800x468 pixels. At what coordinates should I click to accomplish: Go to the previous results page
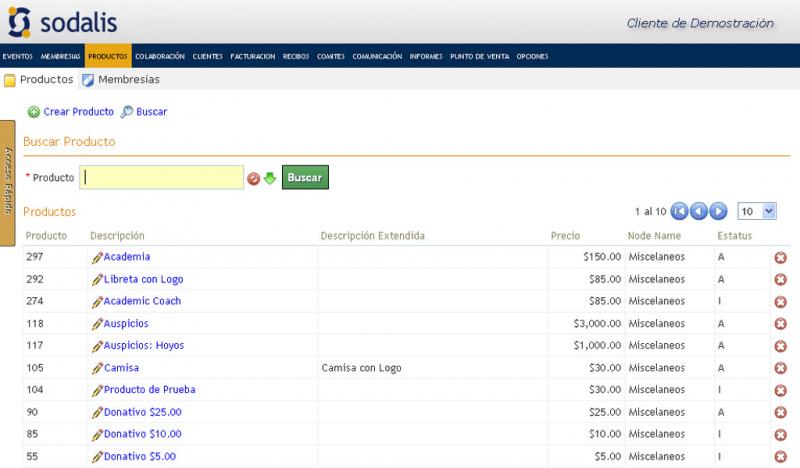coord(700,211)
